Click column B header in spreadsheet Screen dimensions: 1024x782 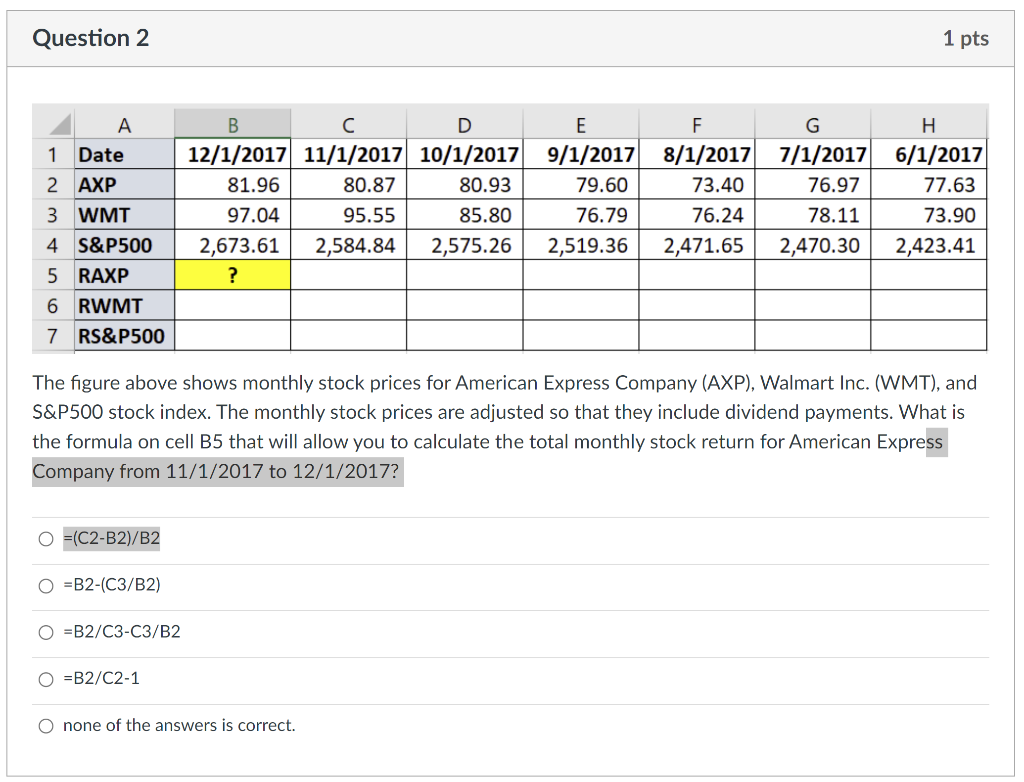click(232, 124)
